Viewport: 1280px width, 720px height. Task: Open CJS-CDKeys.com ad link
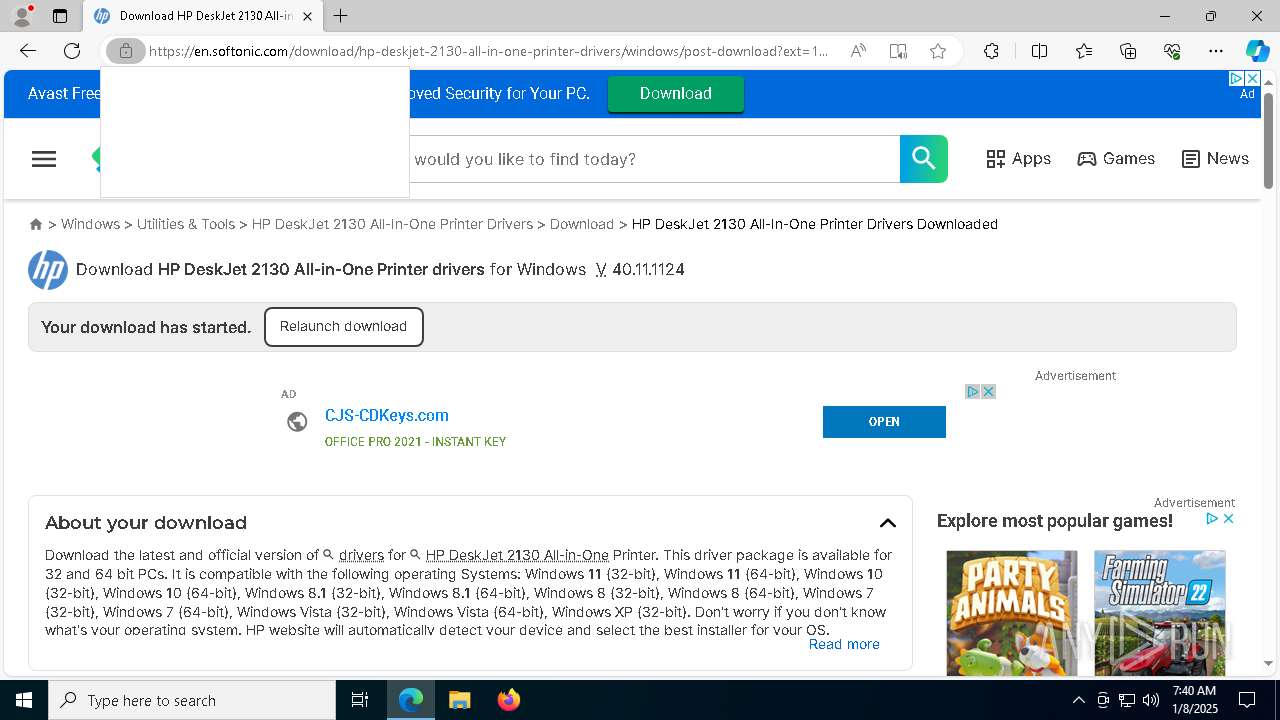pyautogui.click(x=387, y=415)
